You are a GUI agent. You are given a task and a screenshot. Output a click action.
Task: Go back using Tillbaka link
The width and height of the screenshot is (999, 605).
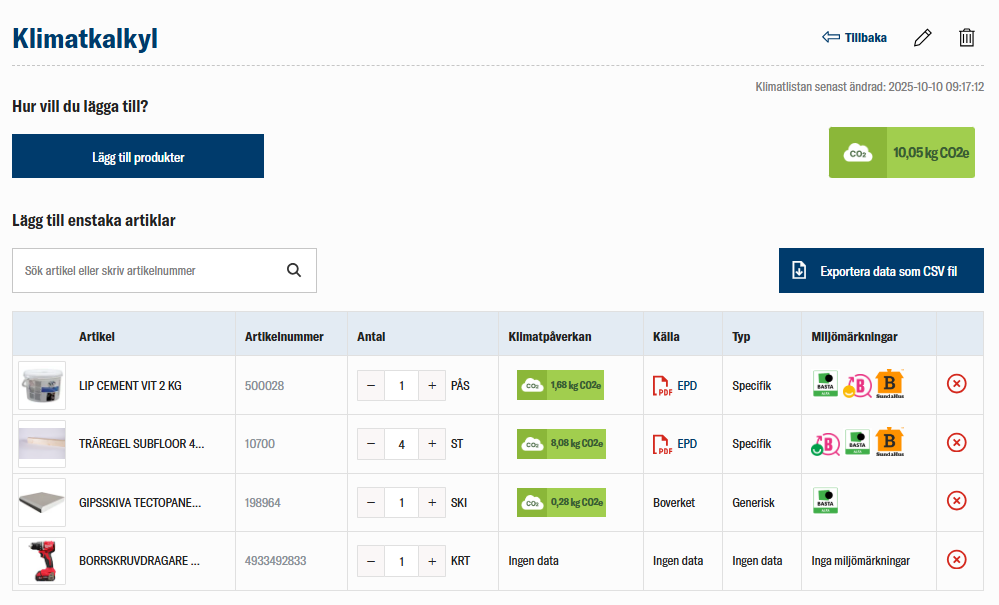coord(854,38)
